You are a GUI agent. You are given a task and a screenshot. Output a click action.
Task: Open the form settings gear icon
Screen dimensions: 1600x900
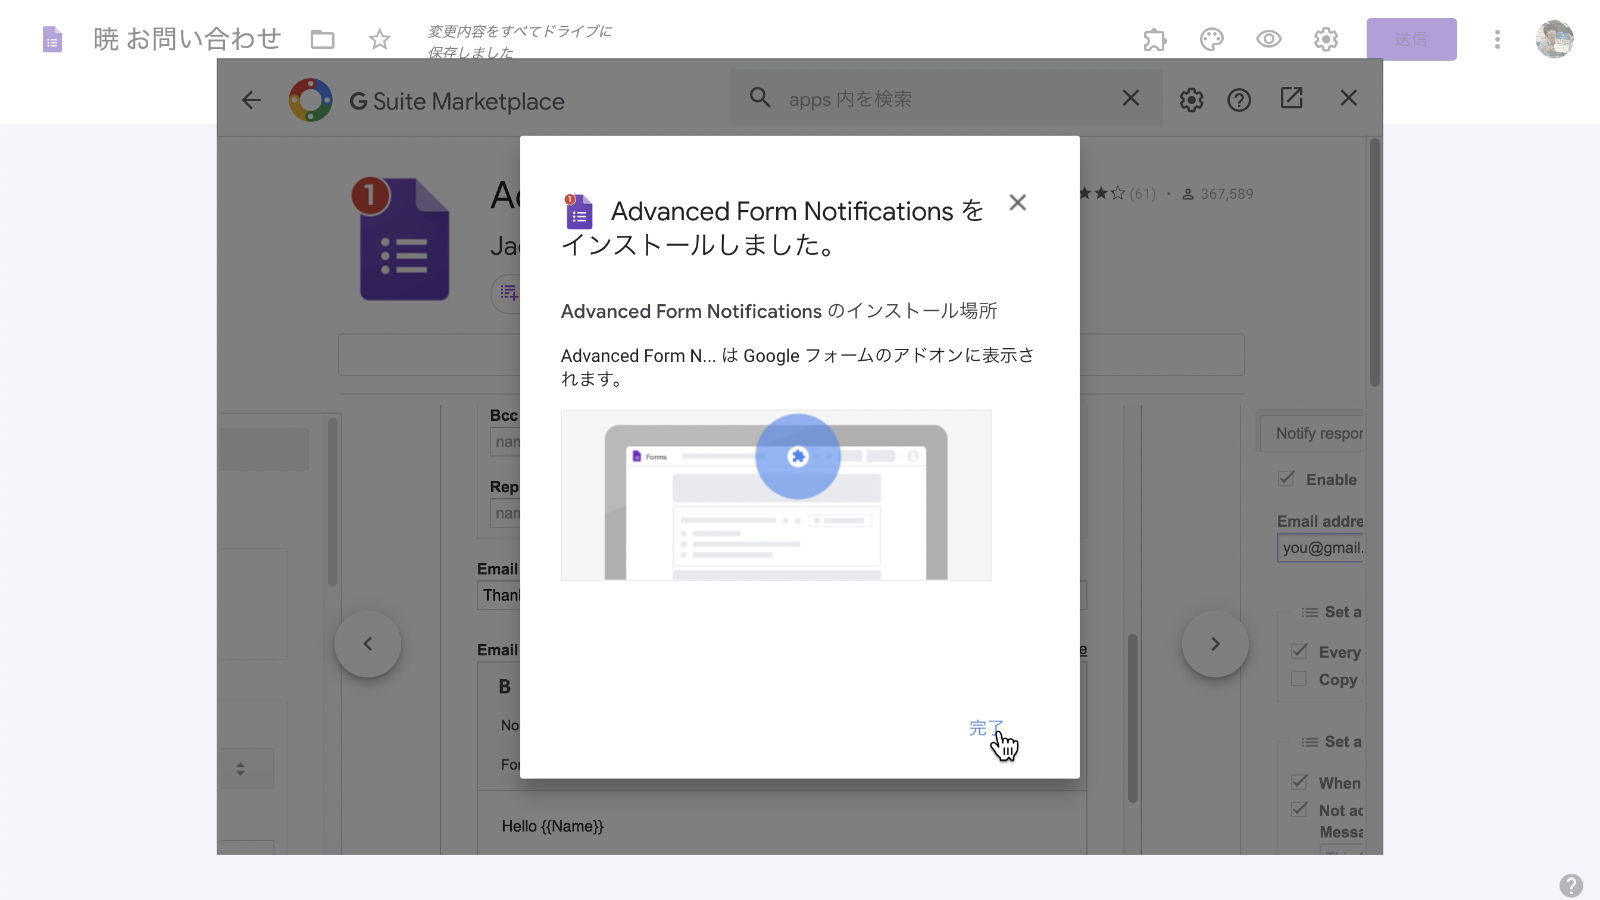coord(1326,39)
